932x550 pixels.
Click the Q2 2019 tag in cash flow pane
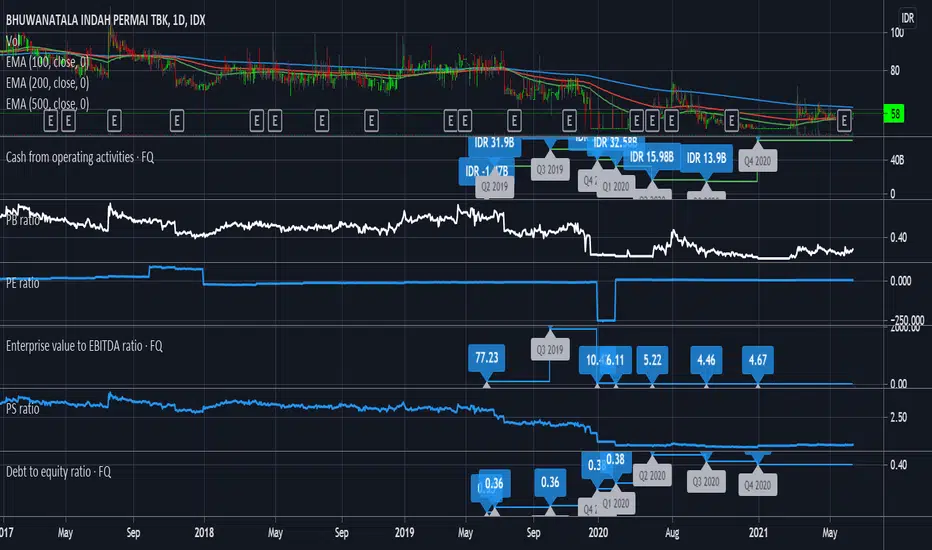pos(495,187)
